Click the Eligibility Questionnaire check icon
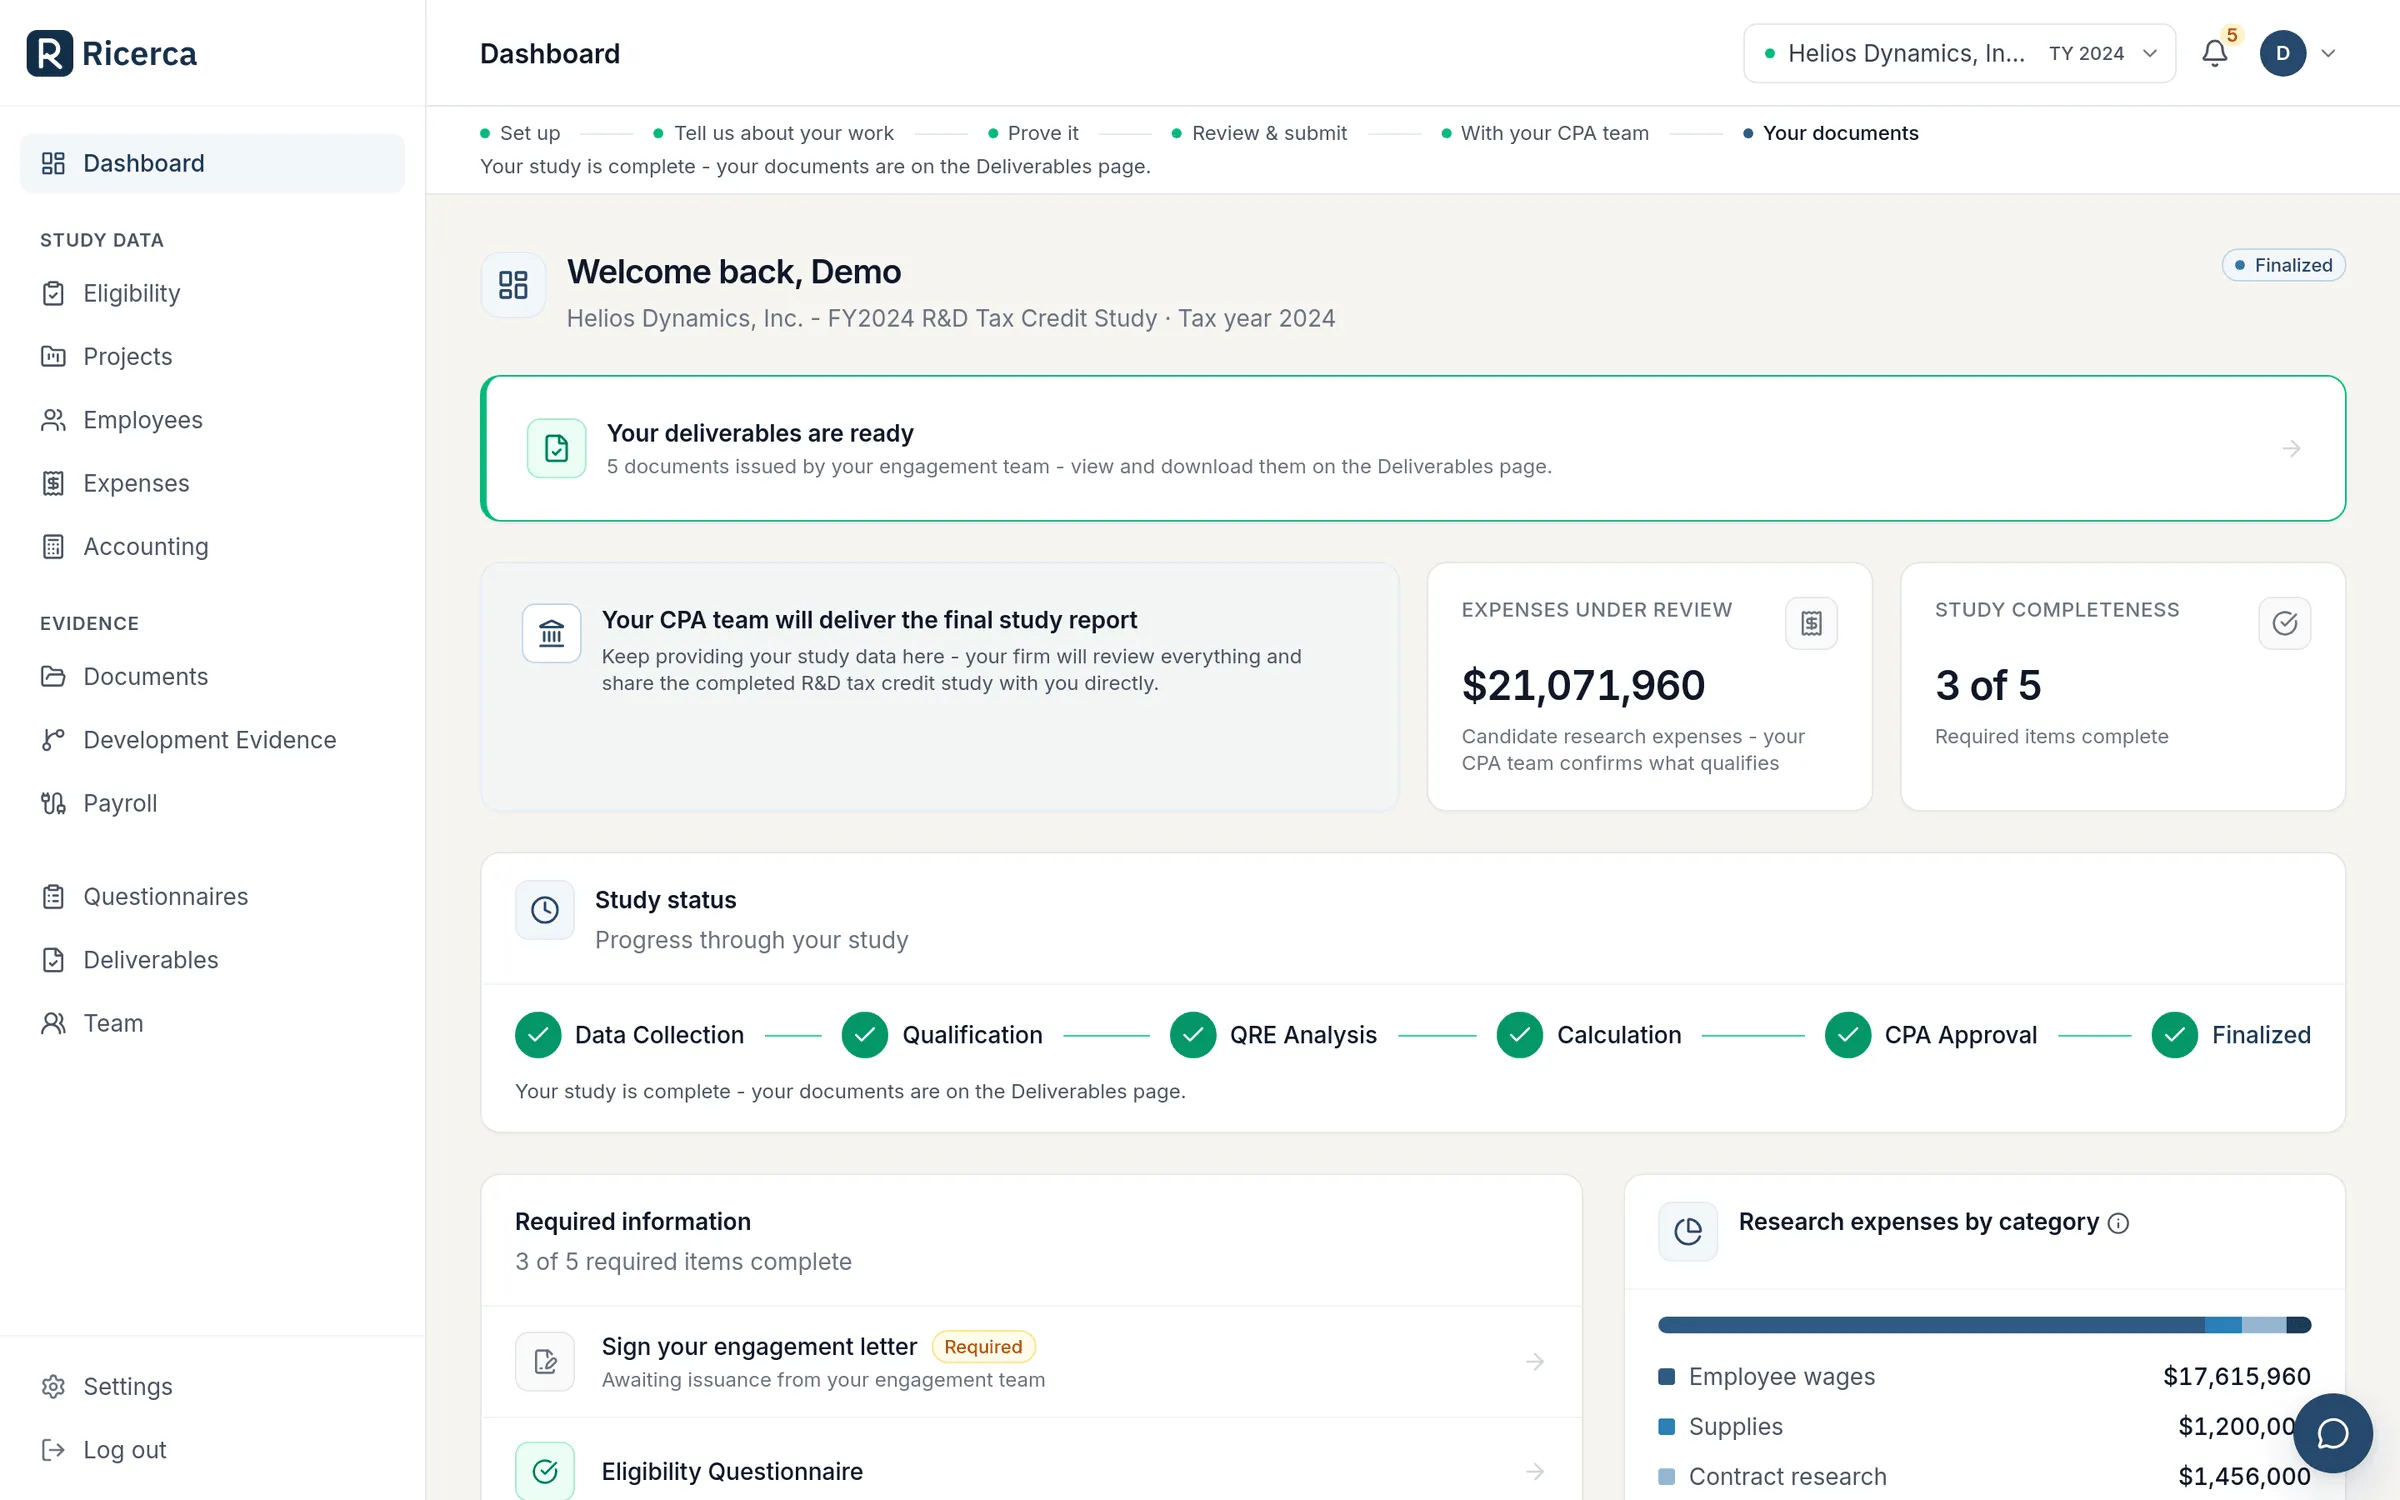 545,1471
